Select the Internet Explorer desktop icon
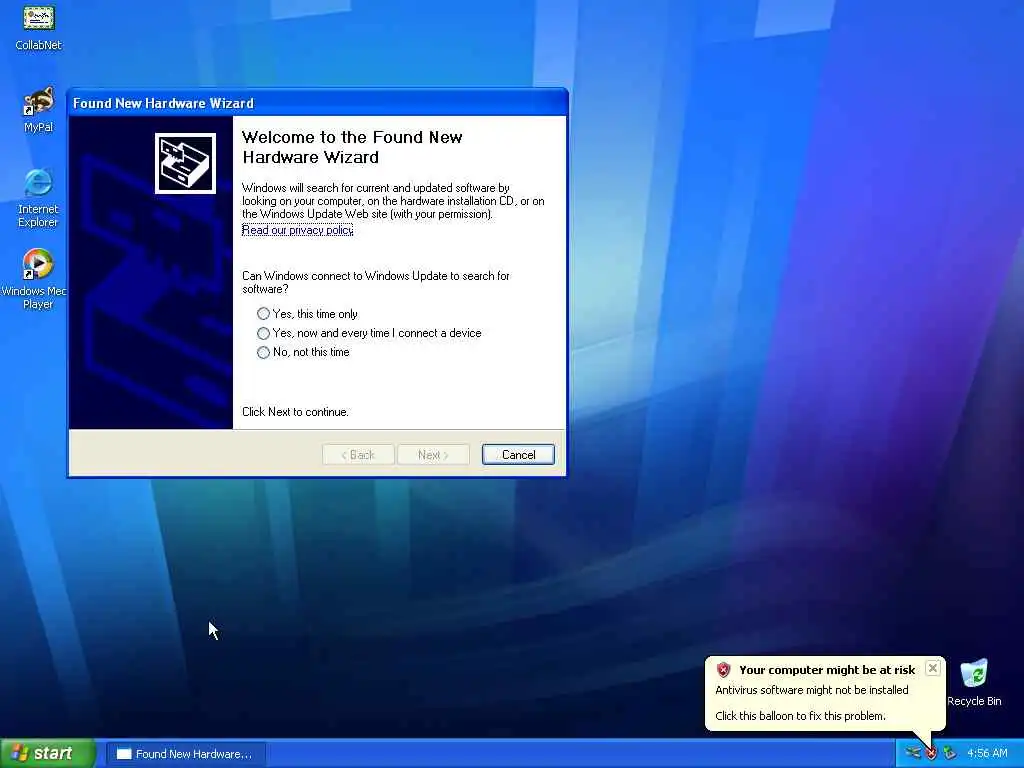Image resolution: width=1024 pixels, height=768 pixels. point(39,198)
